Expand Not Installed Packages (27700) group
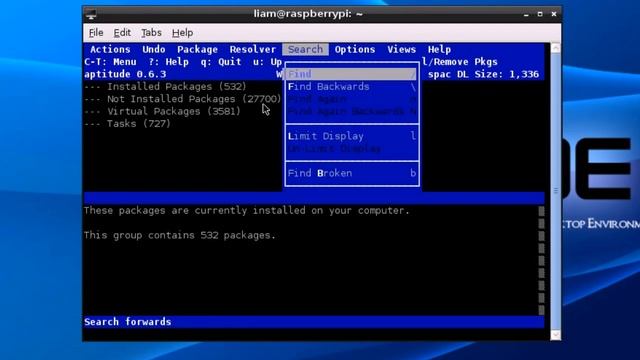640x360 pixels. point(182,99)
